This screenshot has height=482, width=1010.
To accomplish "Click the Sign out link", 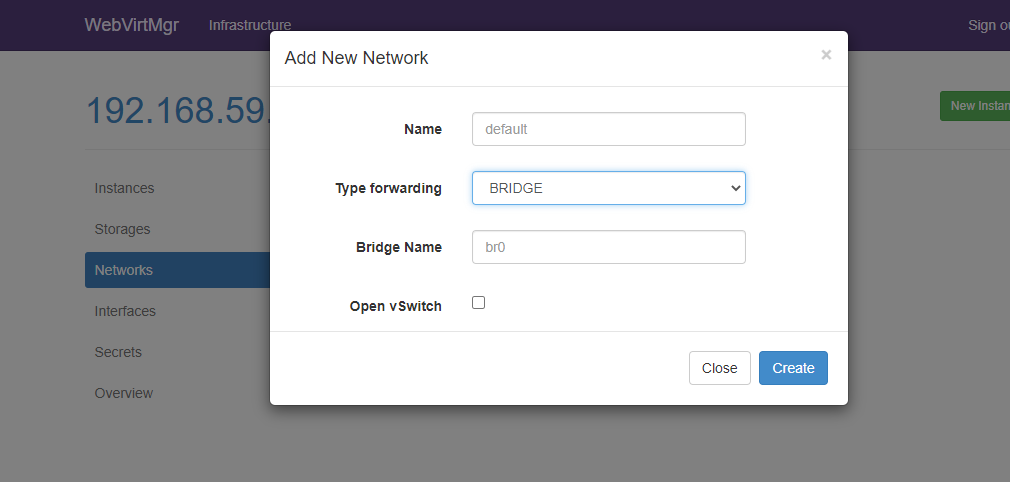I will 988,25.
